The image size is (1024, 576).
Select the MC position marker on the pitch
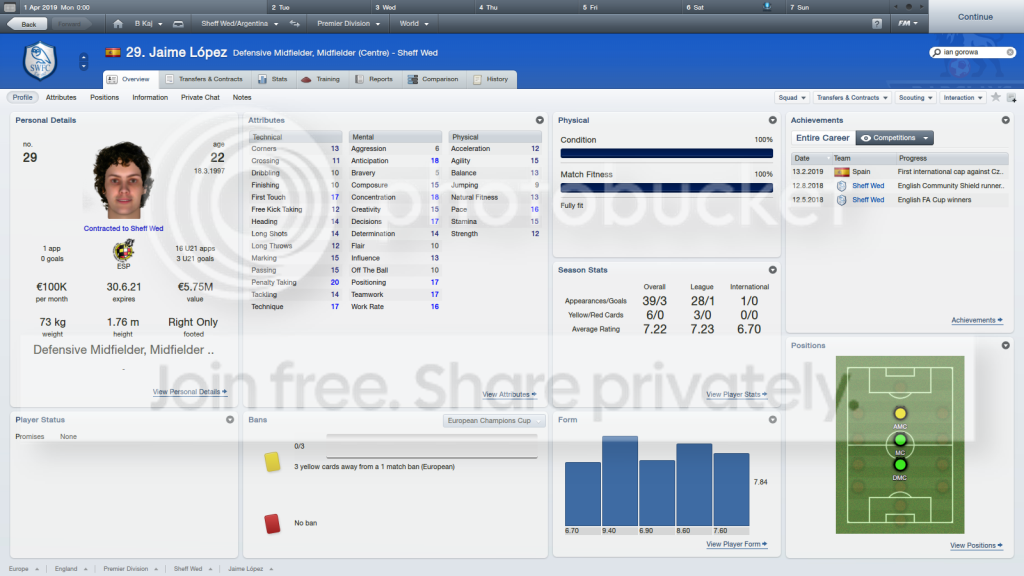point(900,440)
